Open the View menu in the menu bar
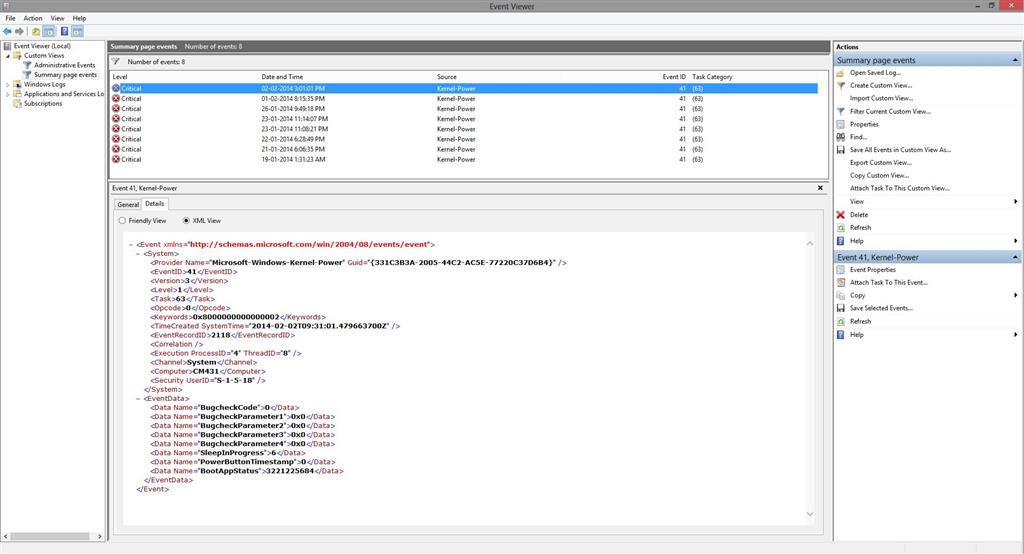 click(57, 18)
